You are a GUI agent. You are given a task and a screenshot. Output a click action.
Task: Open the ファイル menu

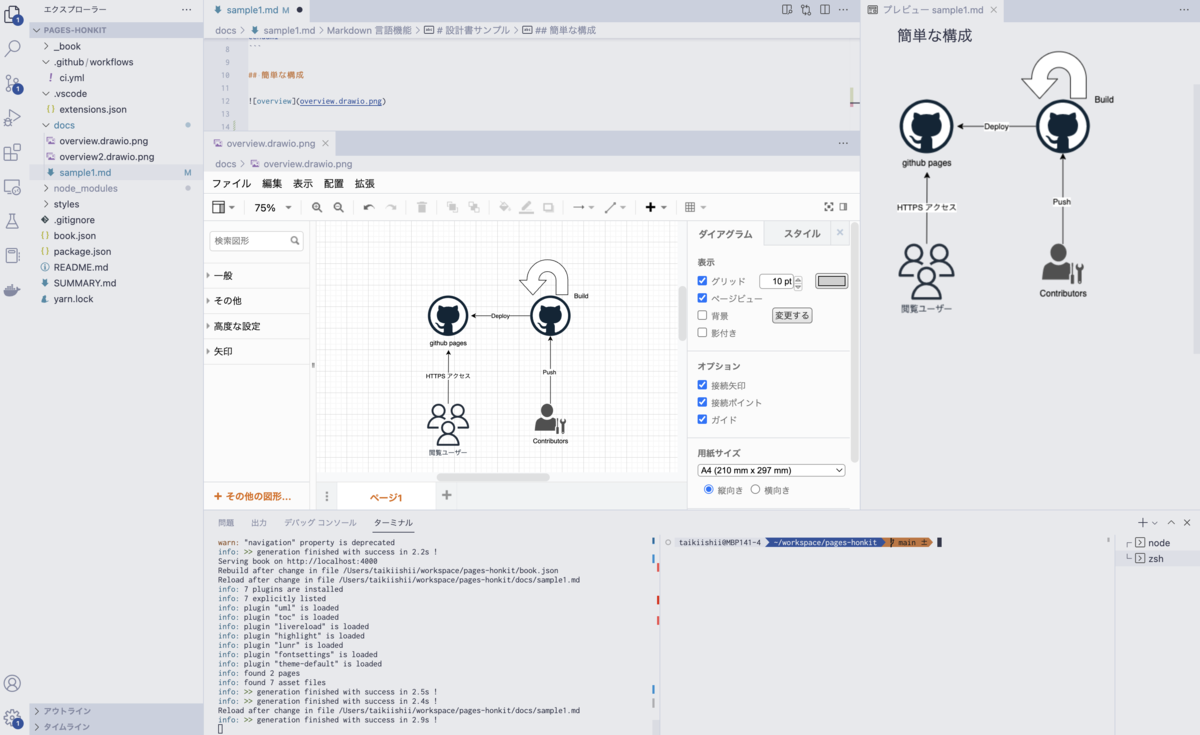pos(231,184)
